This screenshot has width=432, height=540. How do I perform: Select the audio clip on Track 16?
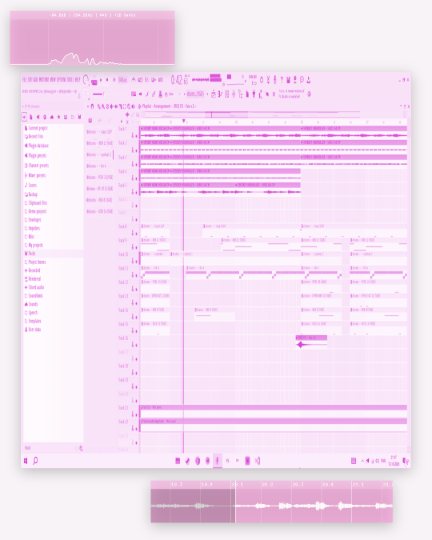[311, 342]
